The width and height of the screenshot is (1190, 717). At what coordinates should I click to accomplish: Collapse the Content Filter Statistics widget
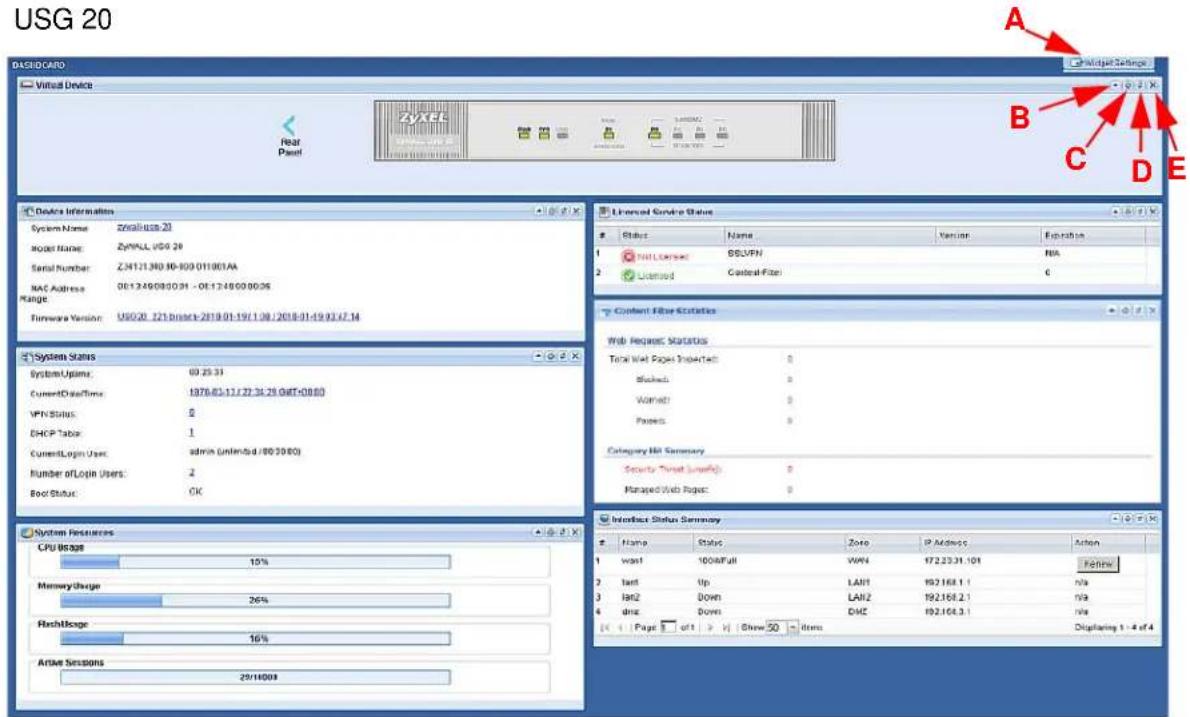1112,310
